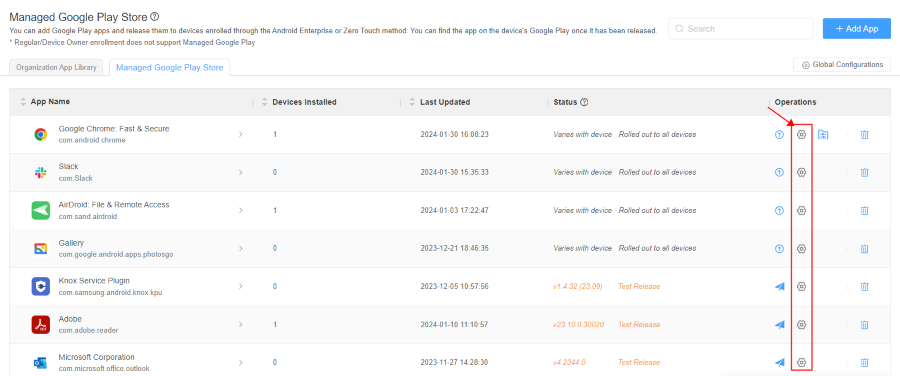
Task: Expand the AirDroid row chevron
Action: tap(240, 211)
